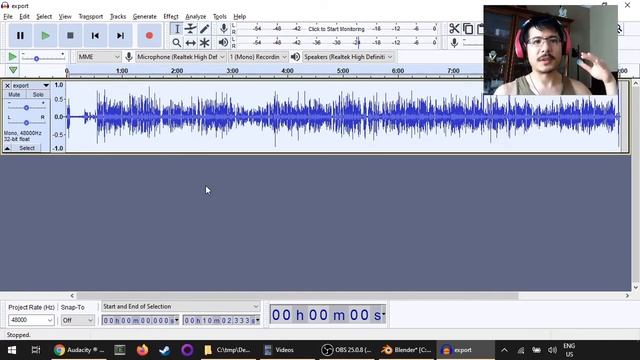Skip to End of the track
This screenshot has width=640, height=360.
click(x=120, y=36)
